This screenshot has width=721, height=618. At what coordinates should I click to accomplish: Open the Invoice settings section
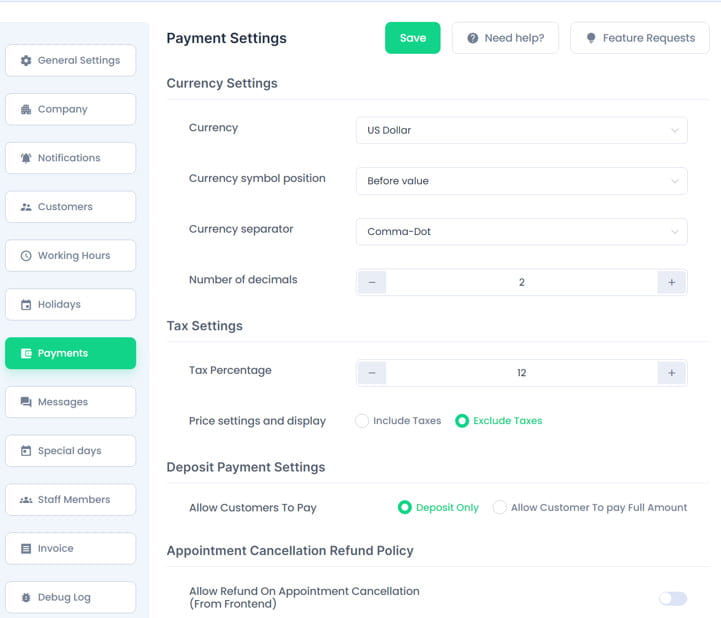(70, 548)
